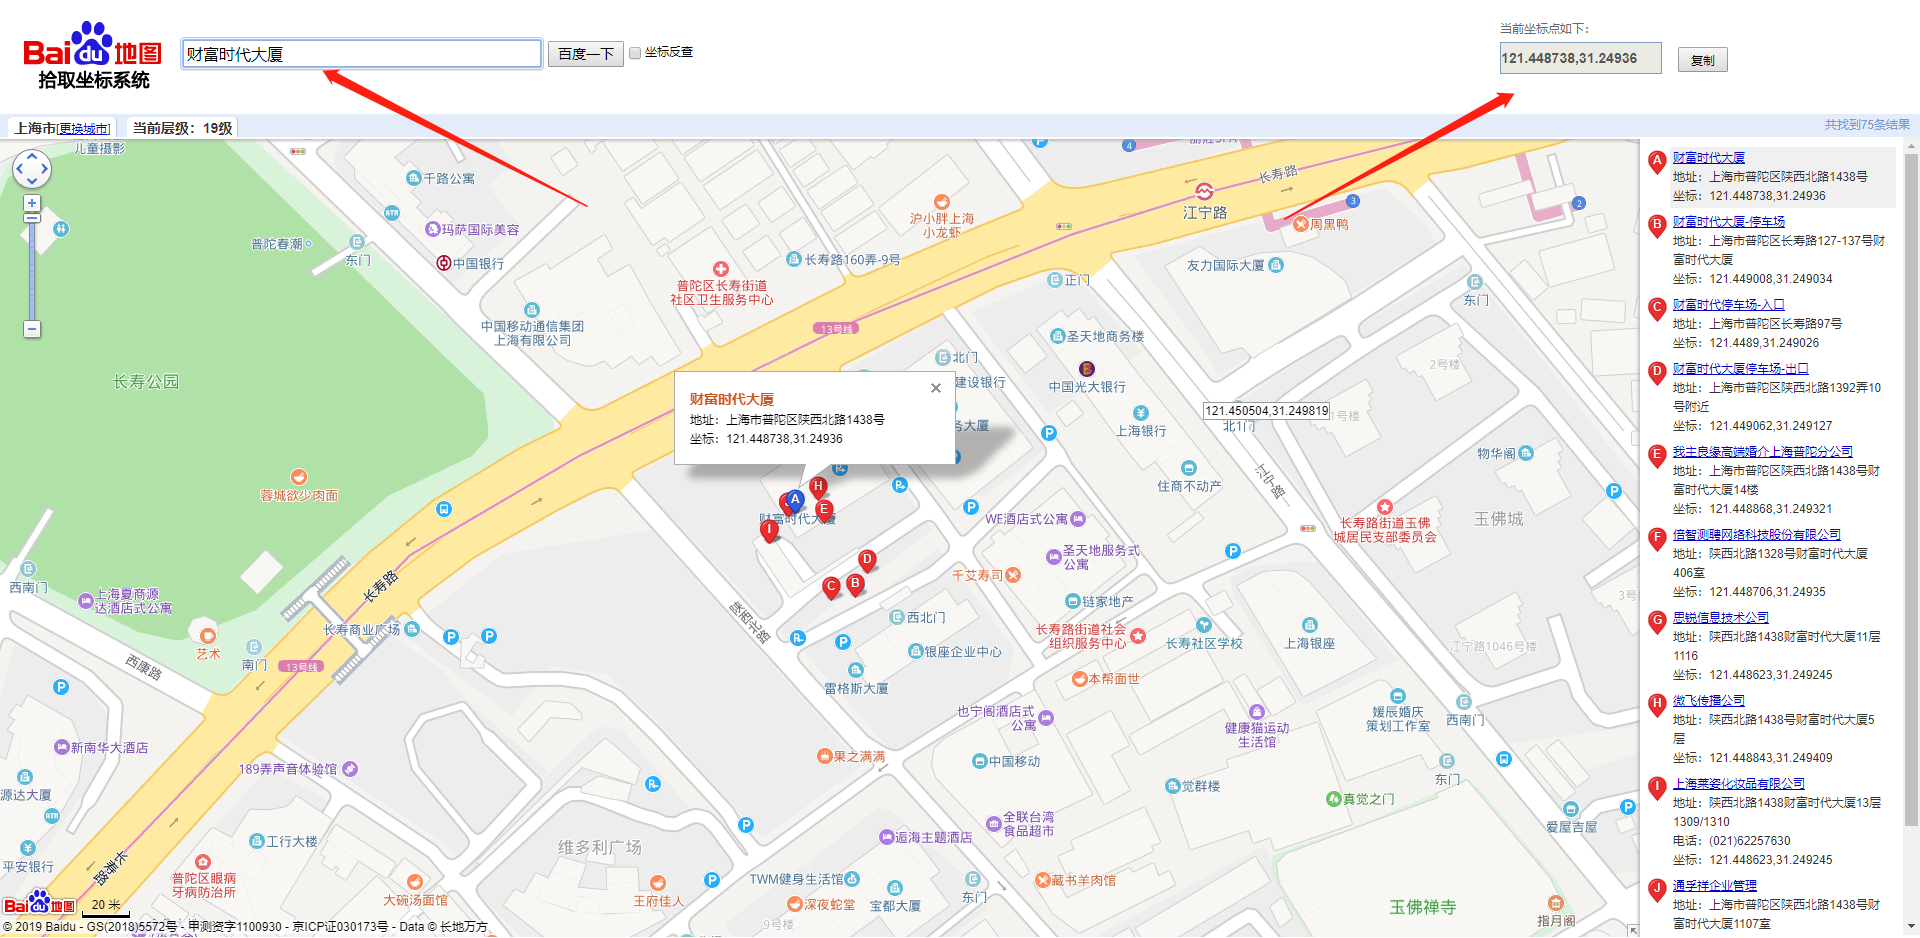Viewport: 1920px width, 938px height.
Task: Click the 中国移动通信集团上海有限公司 label
Action: (x=532, y=333)
